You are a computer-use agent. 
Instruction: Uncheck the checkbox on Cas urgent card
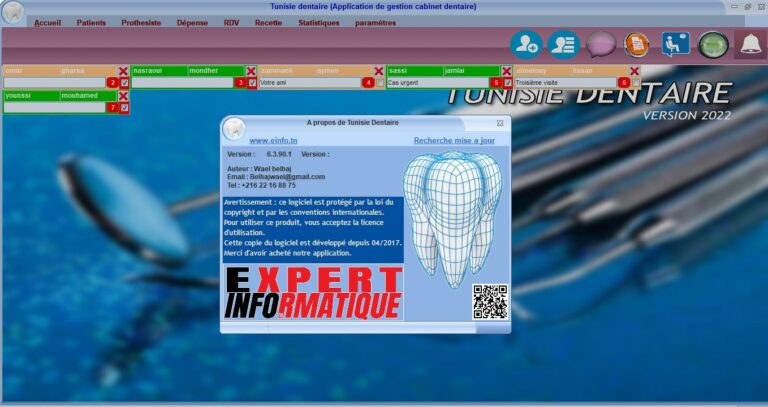508,83
